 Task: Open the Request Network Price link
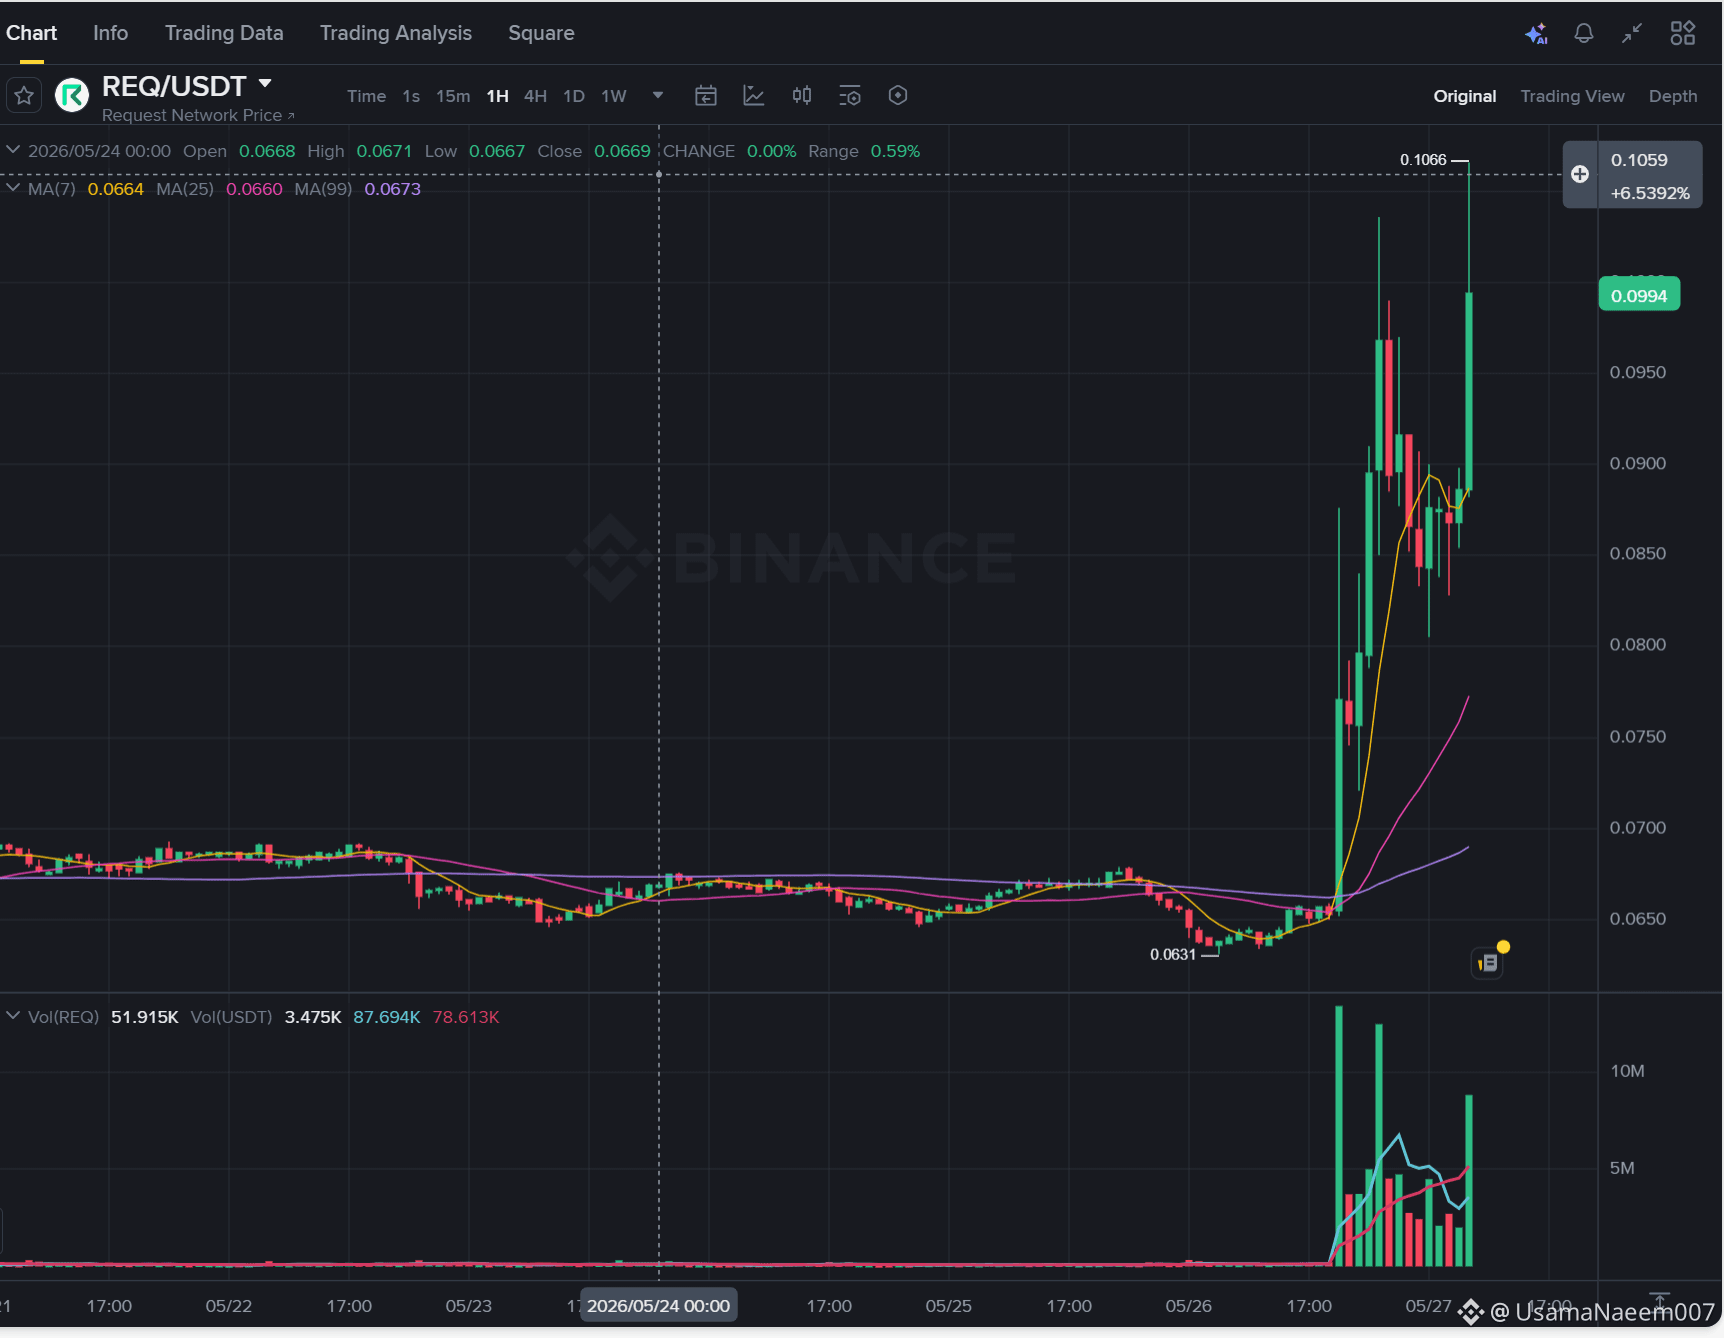coord(198,115)
